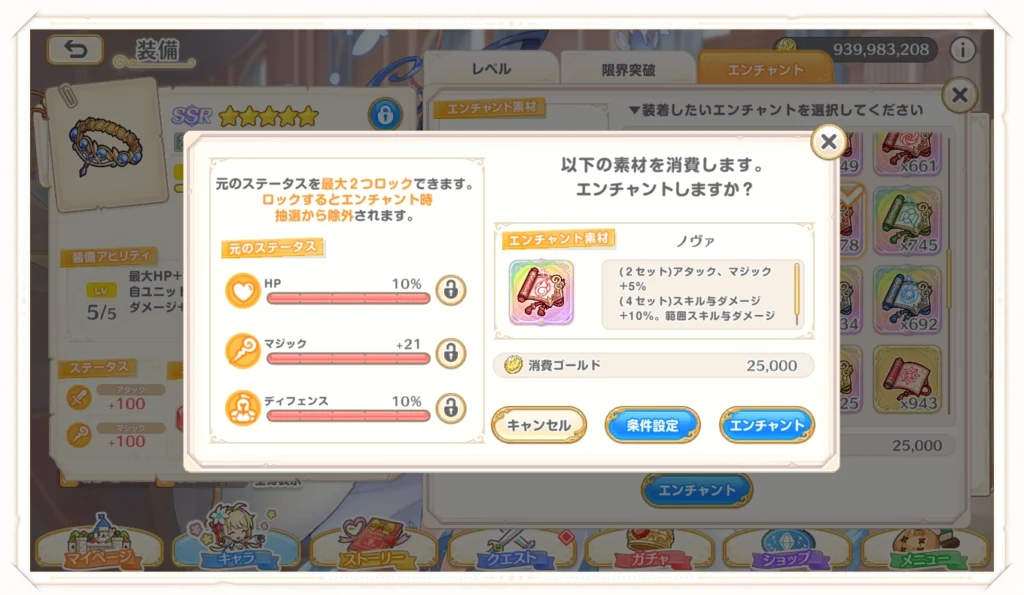Viewport: 1024px width, 595px height.
Task: Open 条件設定 condition settings
Action: [x=652, y=425]
